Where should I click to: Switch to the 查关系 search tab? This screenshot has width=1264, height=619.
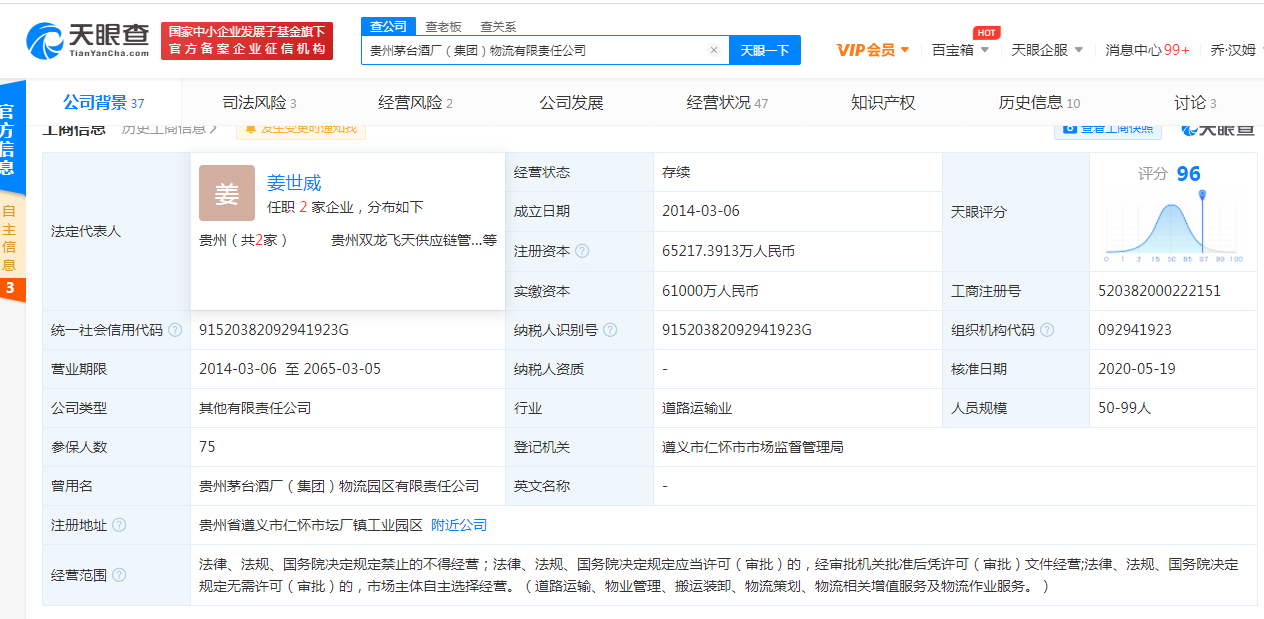[498, 27]
